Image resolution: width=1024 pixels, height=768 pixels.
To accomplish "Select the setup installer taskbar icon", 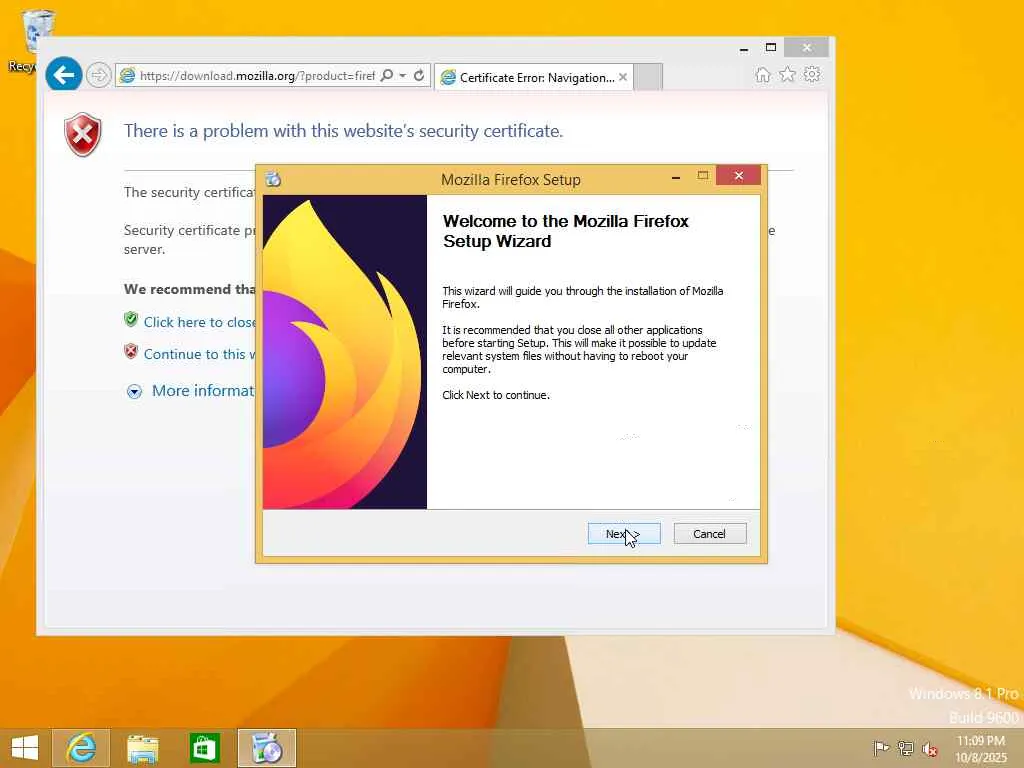I will point(266,748).
